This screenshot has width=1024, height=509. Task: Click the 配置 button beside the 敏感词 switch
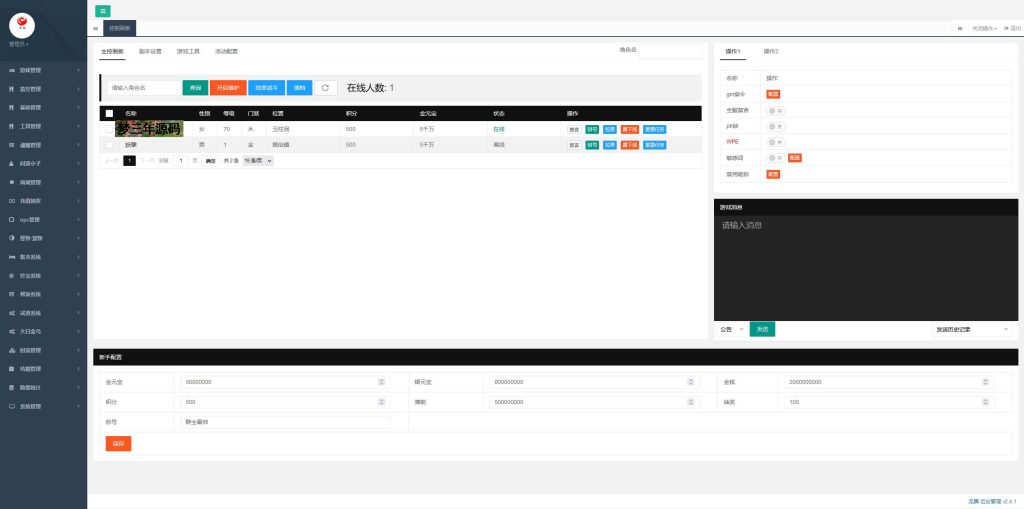pos(795,157)
